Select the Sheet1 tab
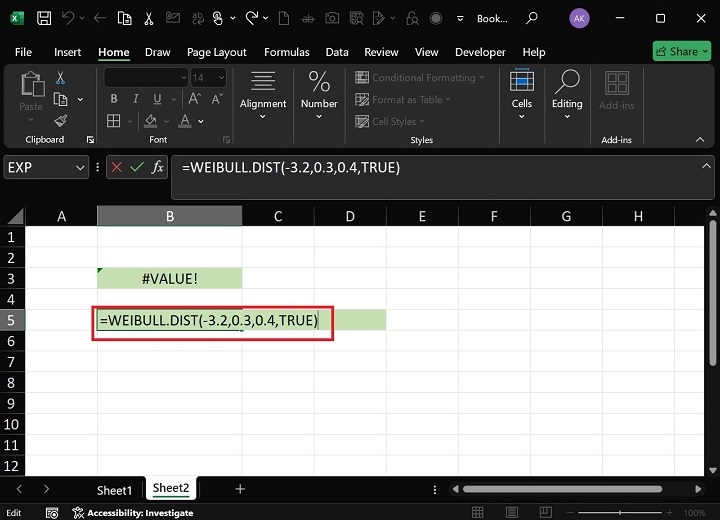Image resolution: width=720 pixels, height=520 pixels. pos(114,490)
